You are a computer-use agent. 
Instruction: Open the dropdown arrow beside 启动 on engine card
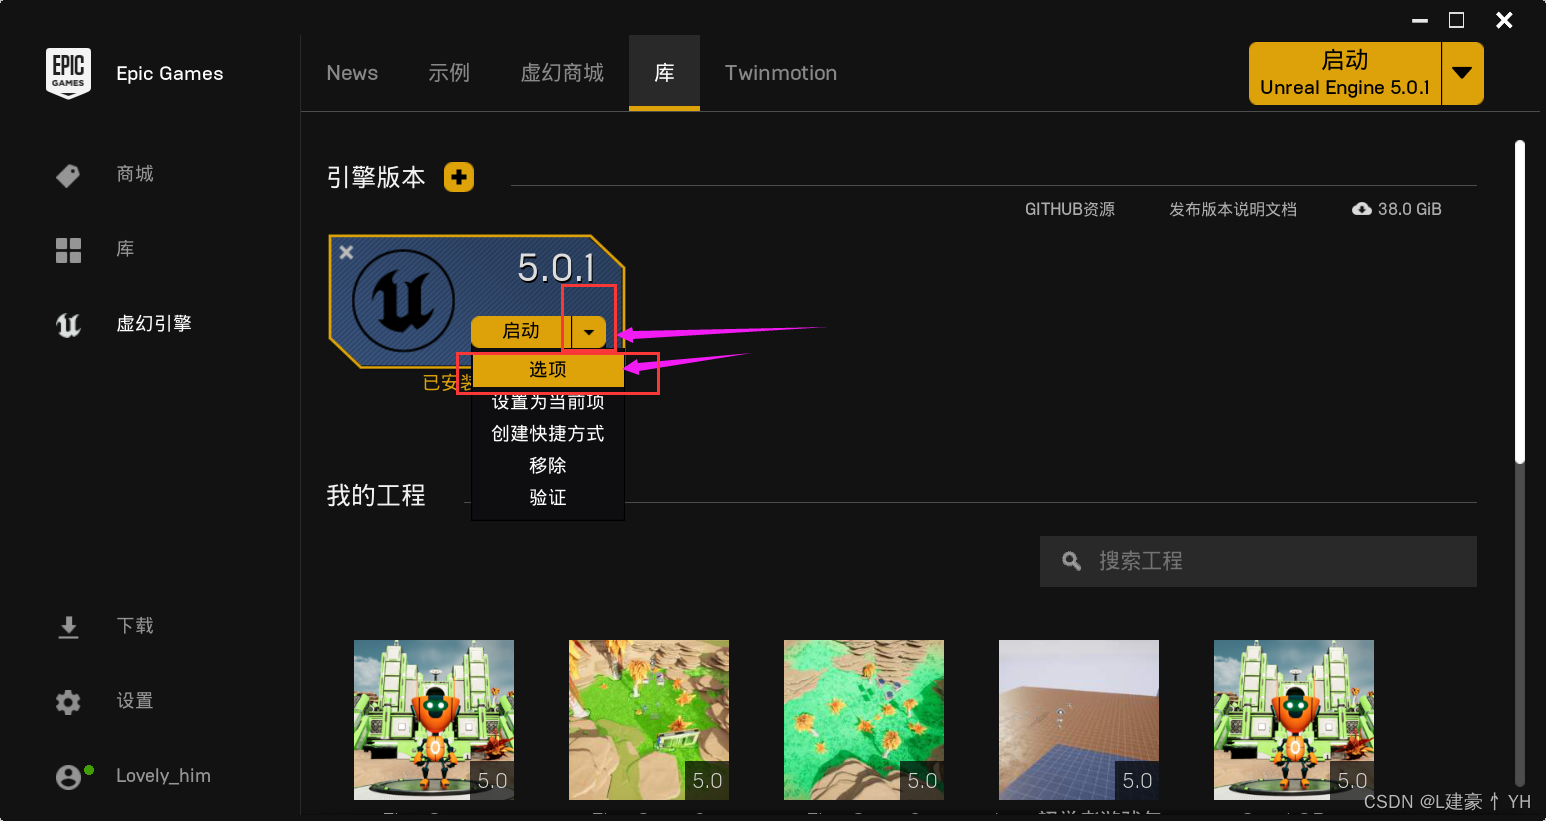click(589, 331)
